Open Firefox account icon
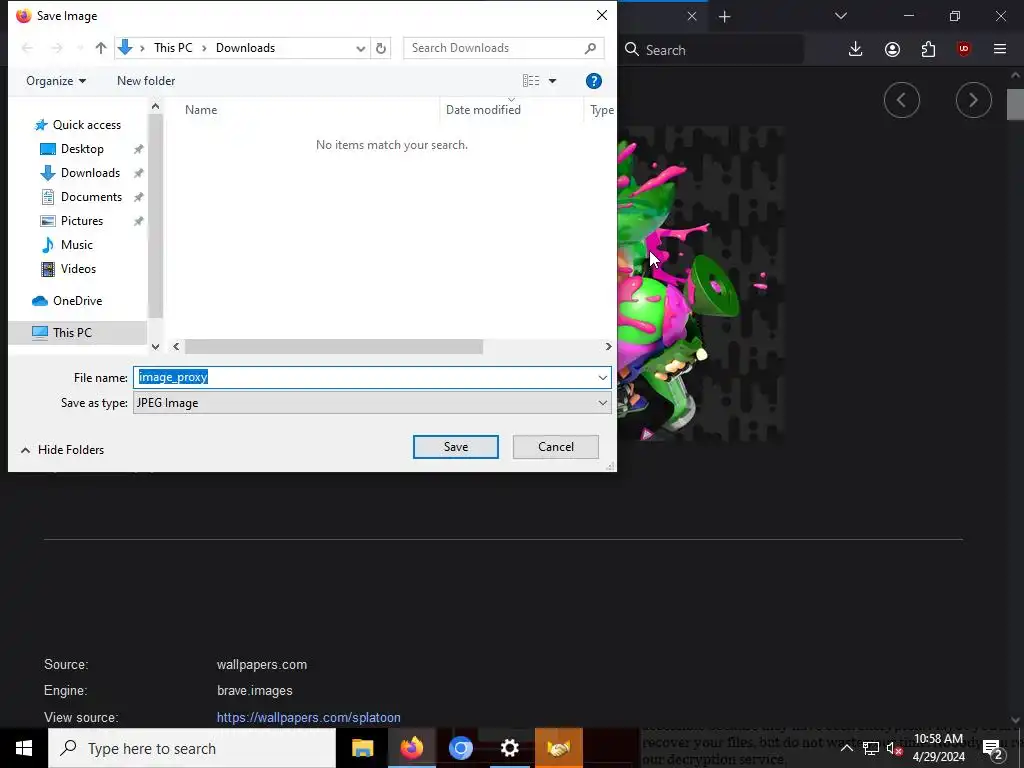 [892, 50]
